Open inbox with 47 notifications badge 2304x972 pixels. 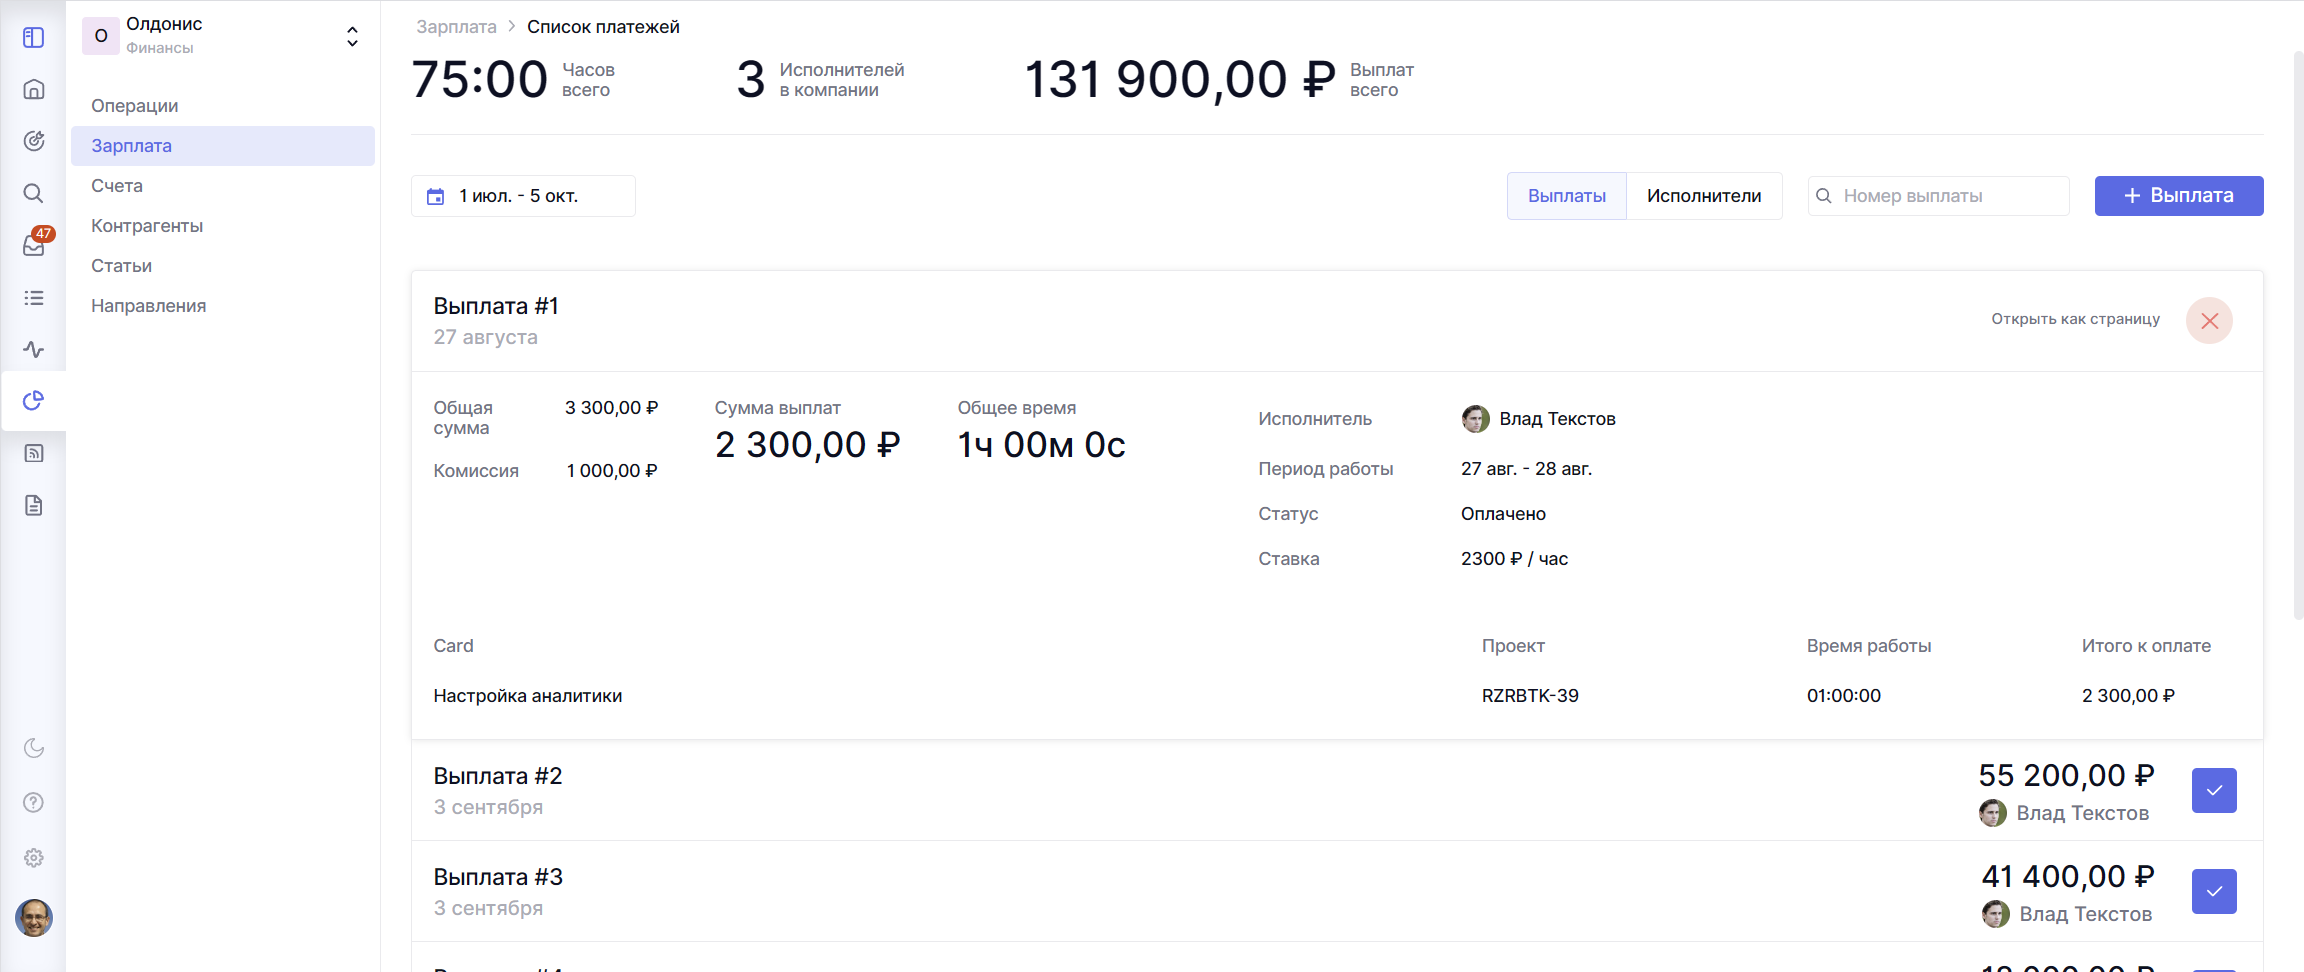[34, 245]
